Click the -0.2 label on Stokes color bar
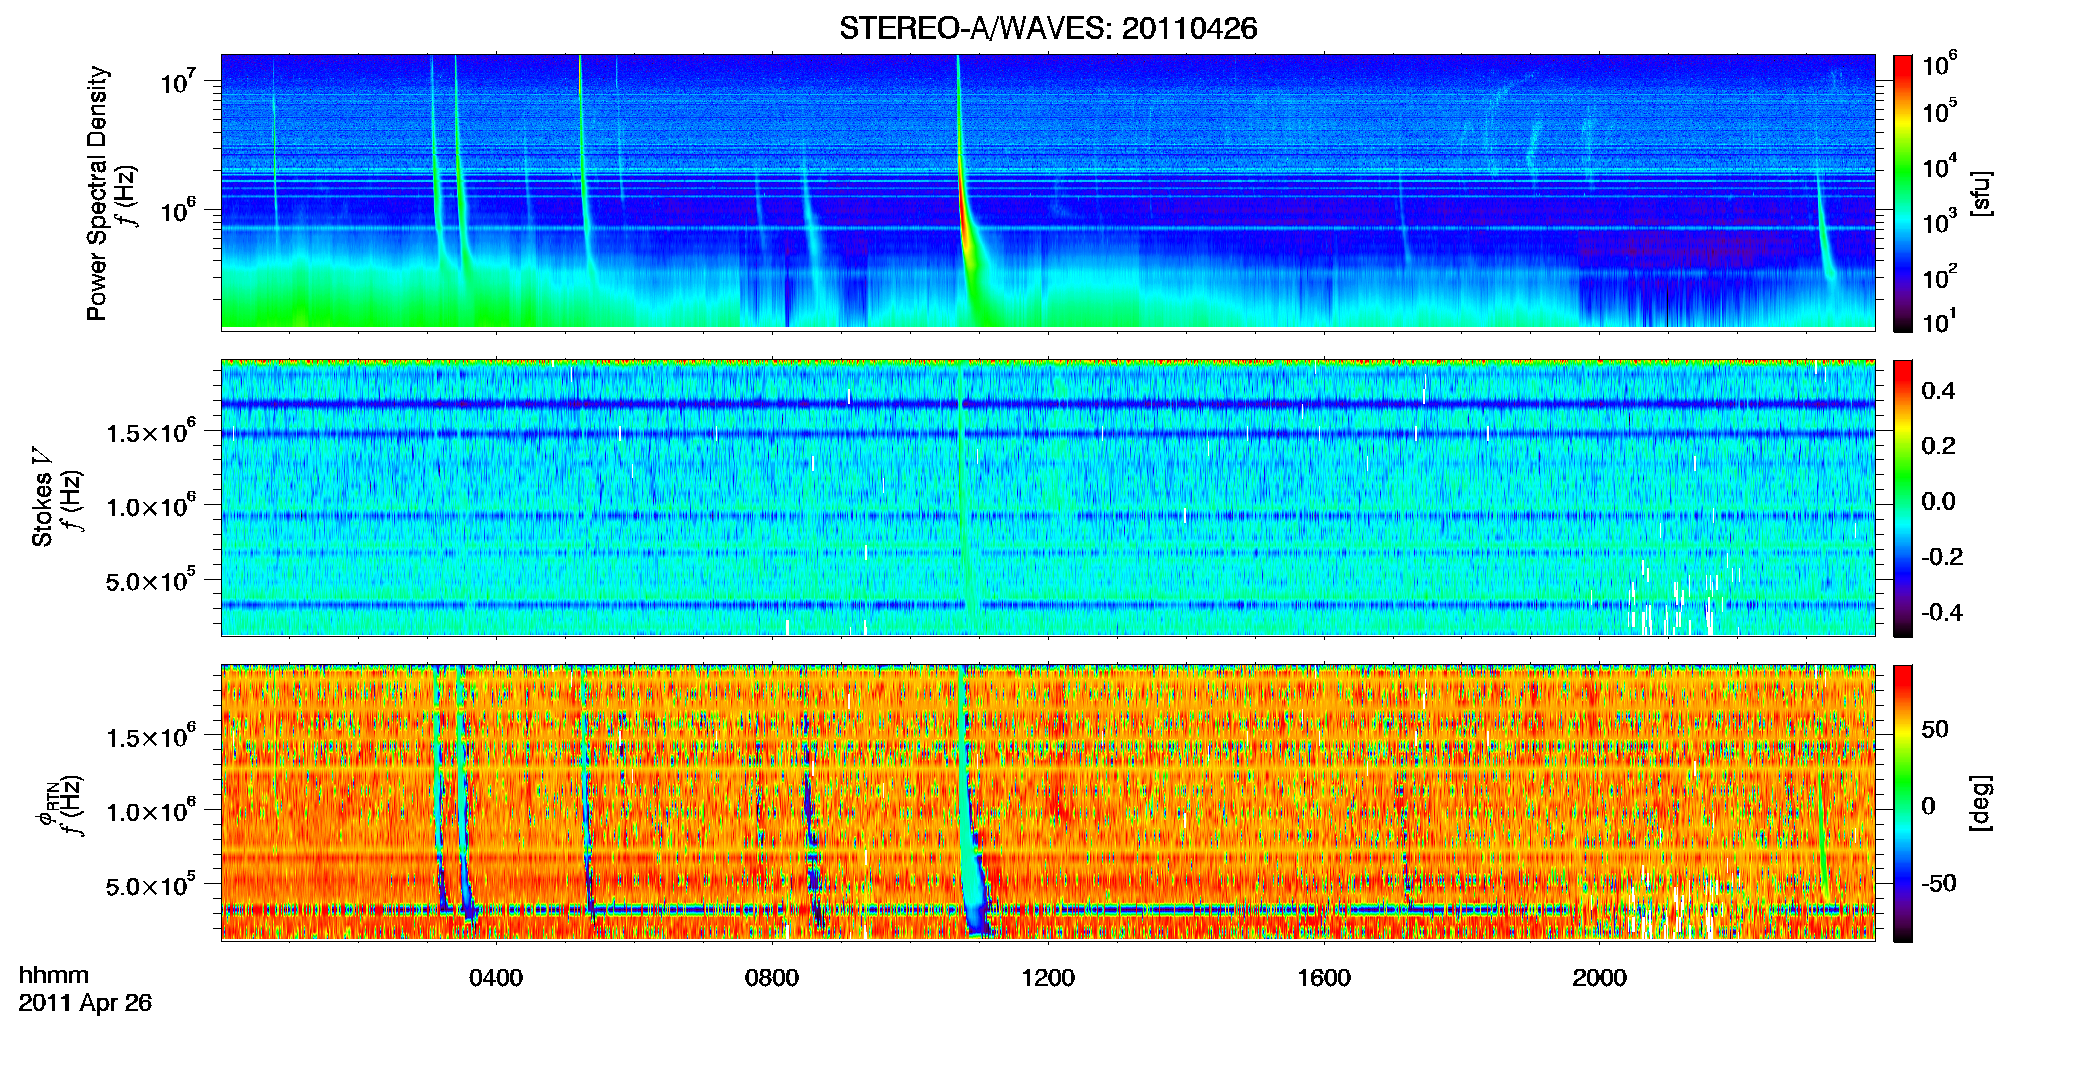2096x1080 pixels. click(x=1942, y=557)
